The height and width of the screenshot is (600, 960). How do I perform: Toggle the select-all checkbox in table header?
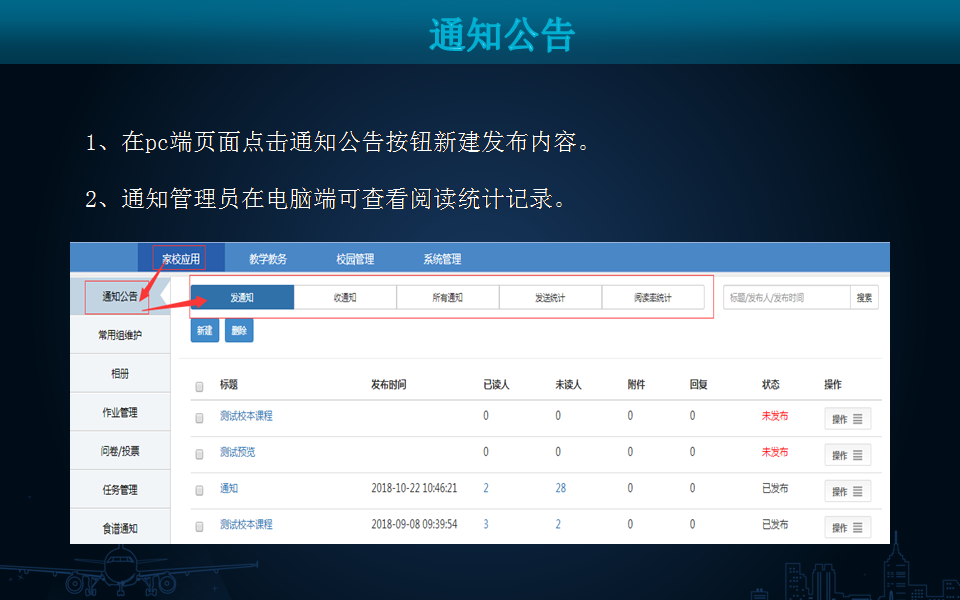[200, 386]
